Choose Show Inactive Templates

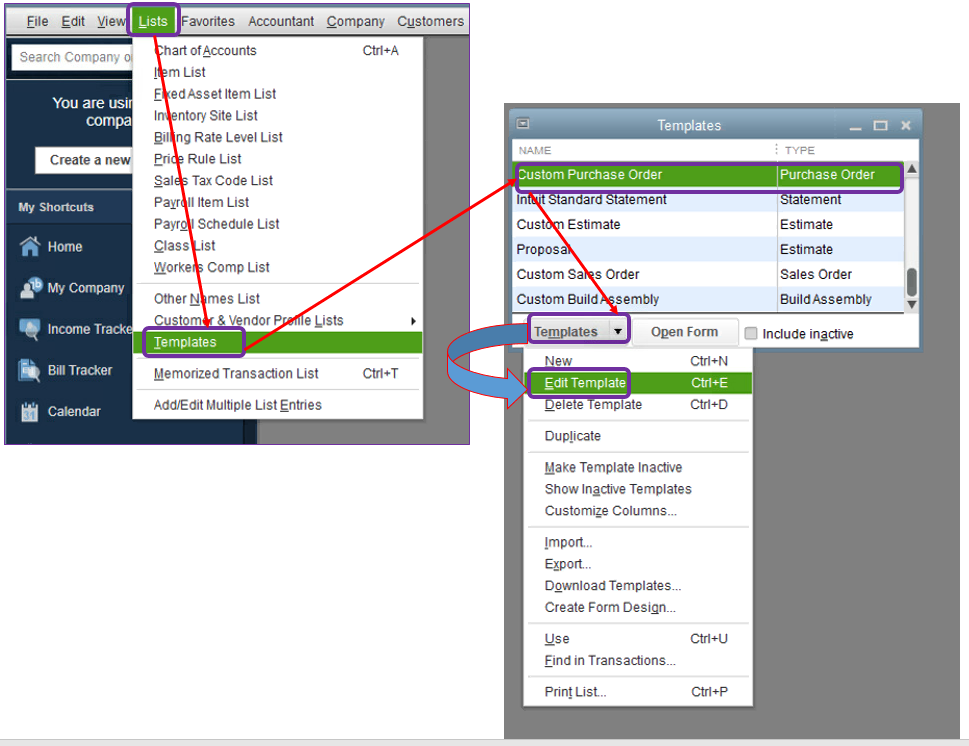click(638, 489)
